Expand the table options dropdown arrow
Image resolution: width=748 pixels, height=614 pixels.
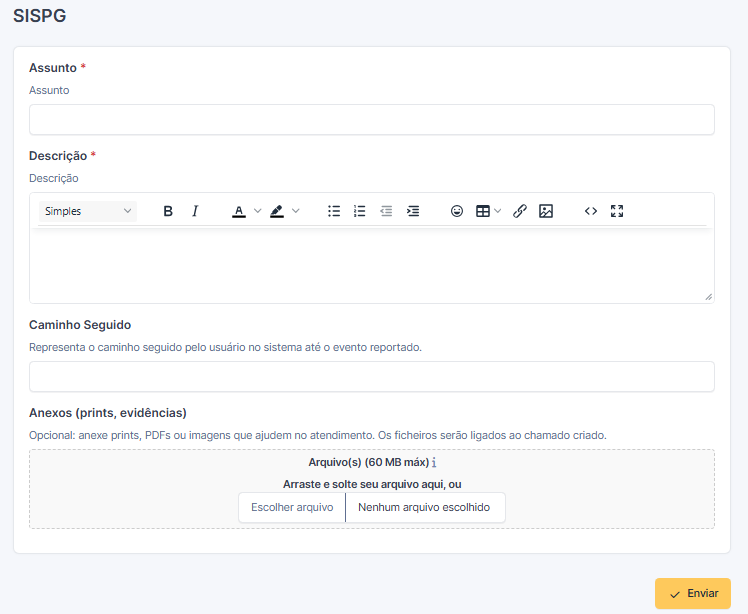point(498,211)
